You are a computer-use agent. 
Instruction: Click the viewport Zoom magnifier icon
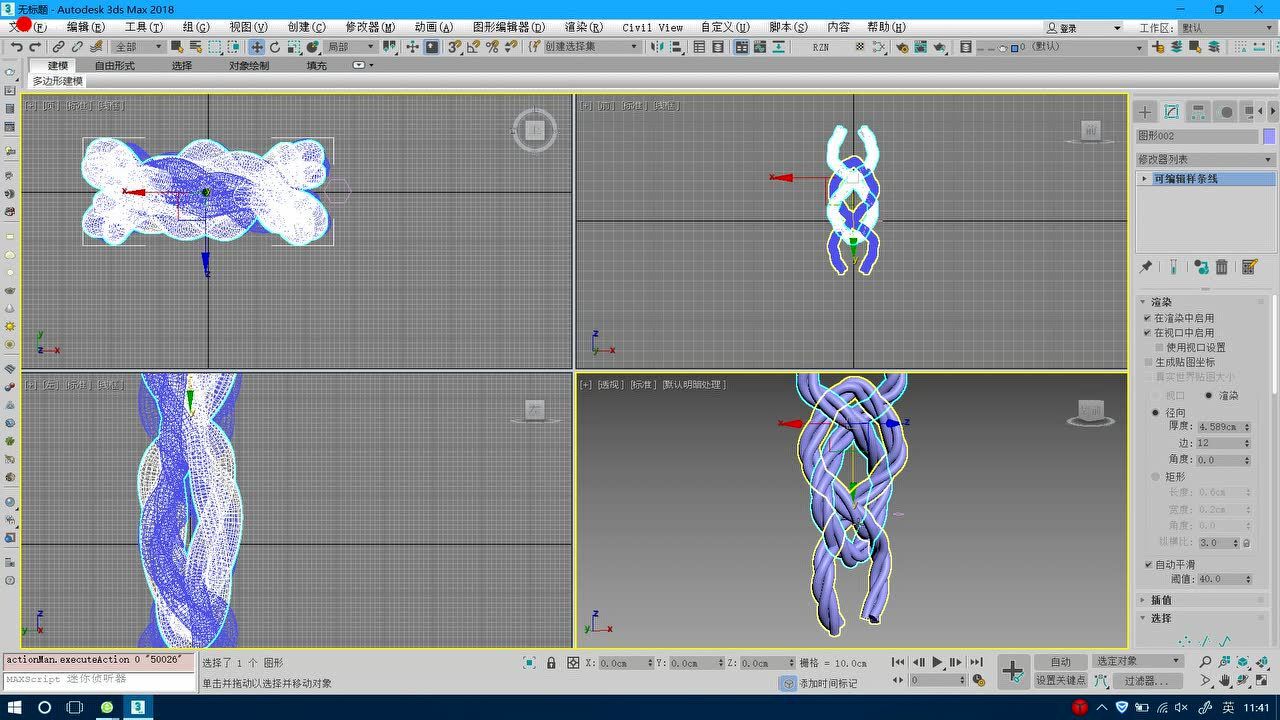click(x=1205, y=662)
